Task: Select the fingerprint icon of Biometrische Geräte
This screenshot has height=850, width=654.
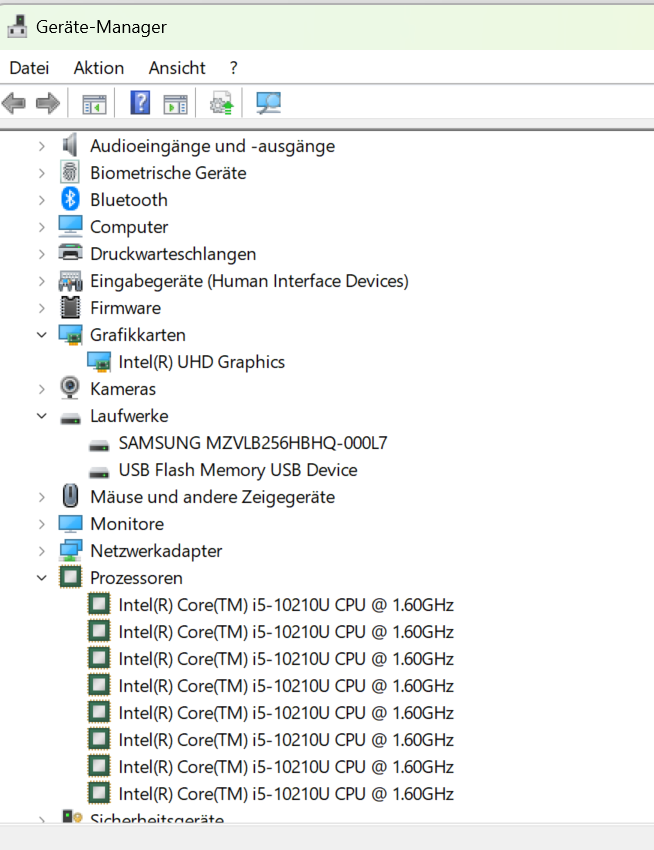Action: [x=70, y=172]
